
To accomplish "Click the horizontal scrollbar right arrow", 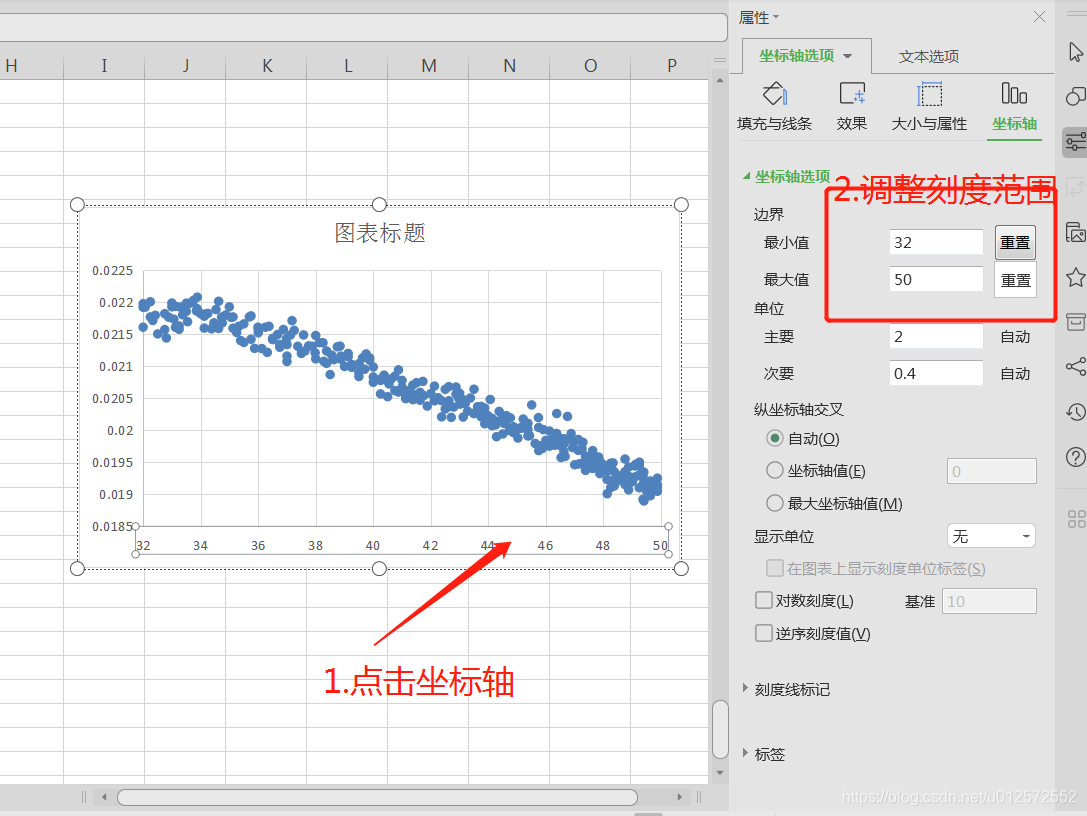I will [679, 797].
